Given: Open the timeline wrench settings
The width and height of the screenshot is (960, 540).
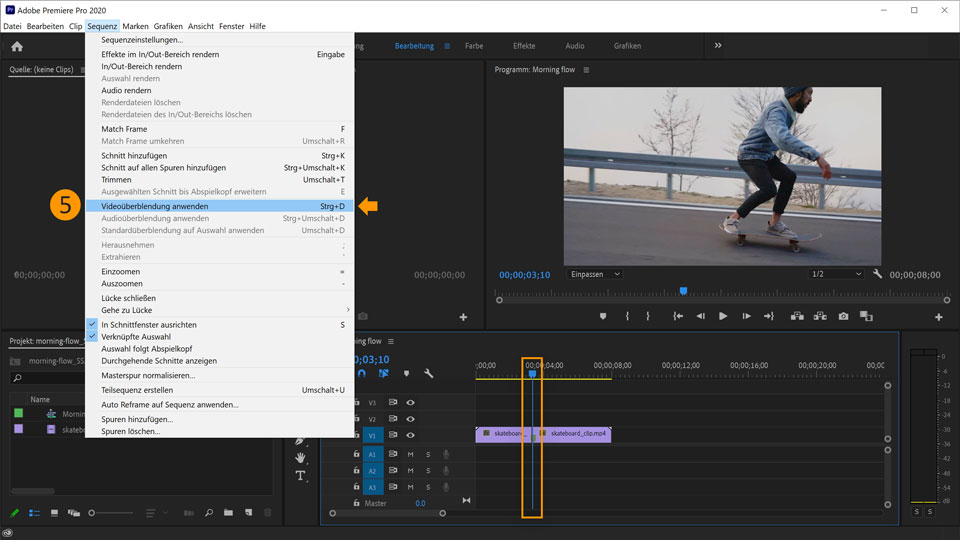Looking at the screenshot, I should (428, 373).
